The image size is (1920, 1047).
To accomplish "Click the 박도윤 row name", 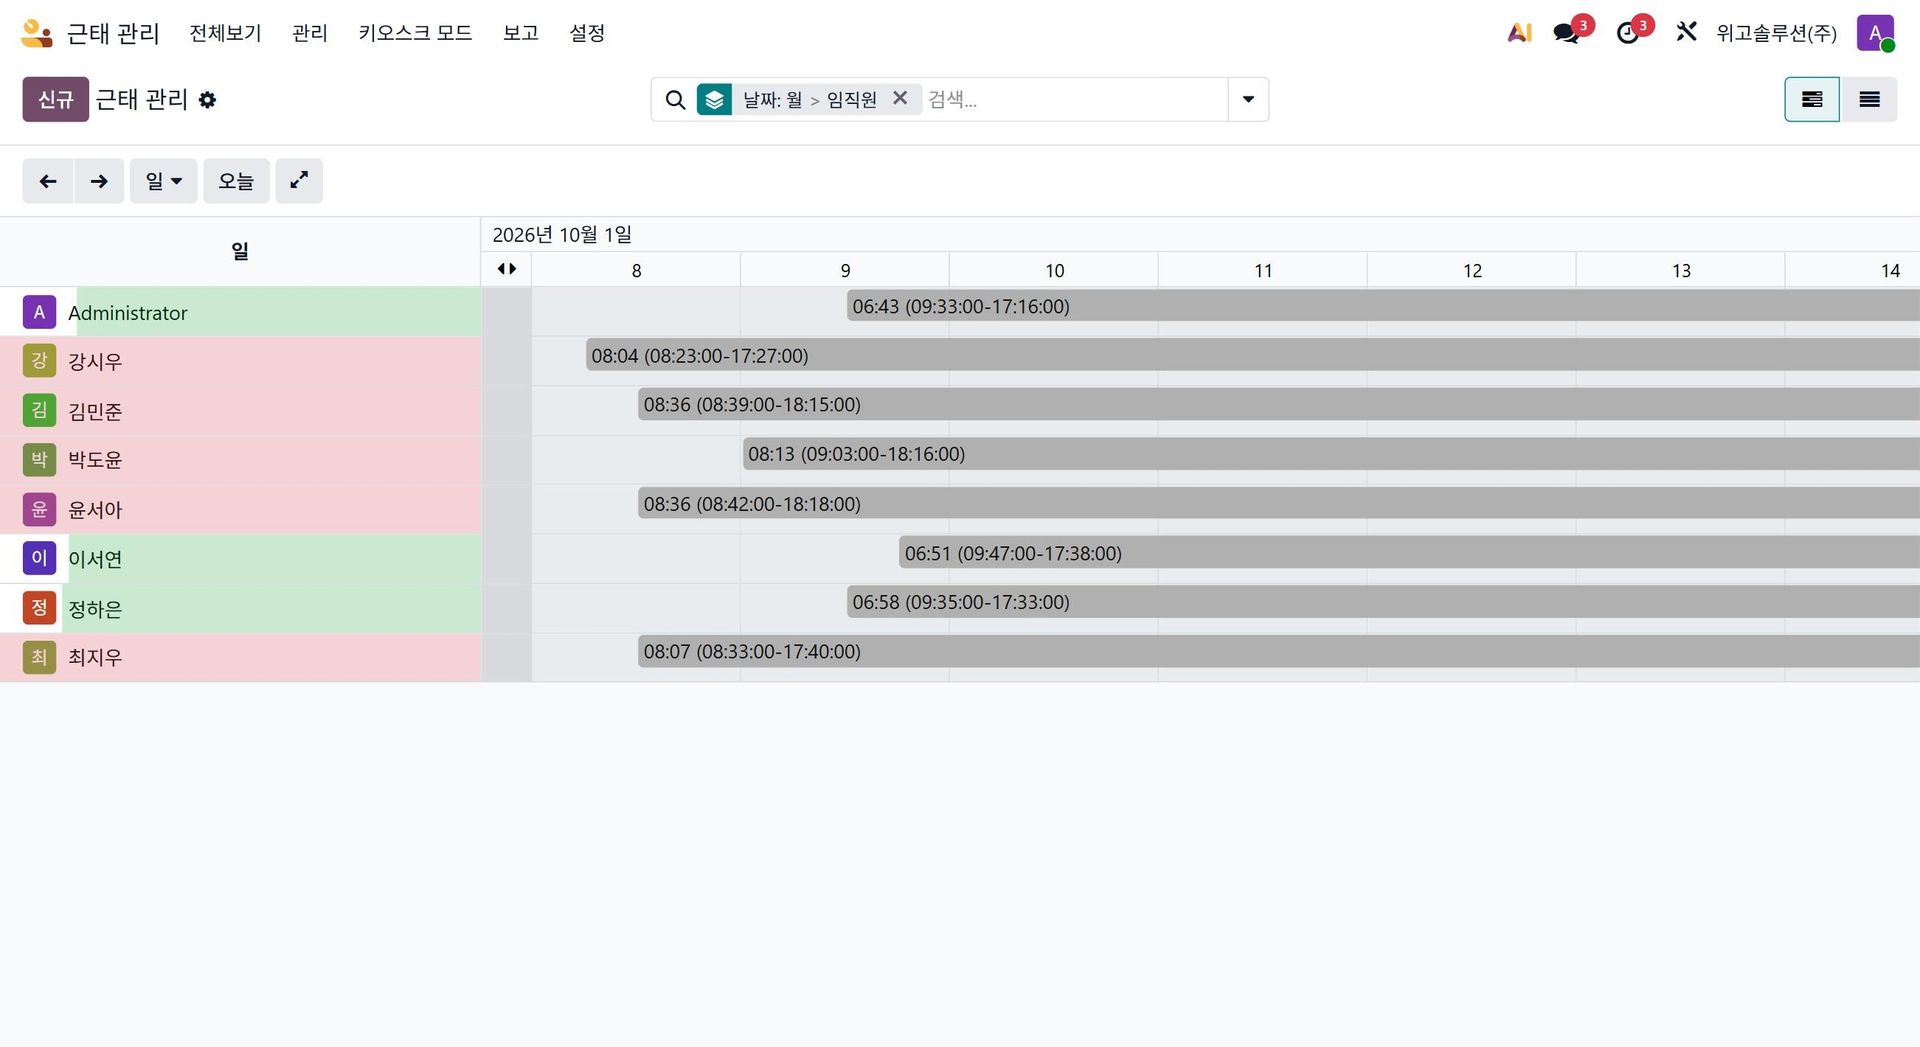I will pyautogui.click(x=95, y=460).
